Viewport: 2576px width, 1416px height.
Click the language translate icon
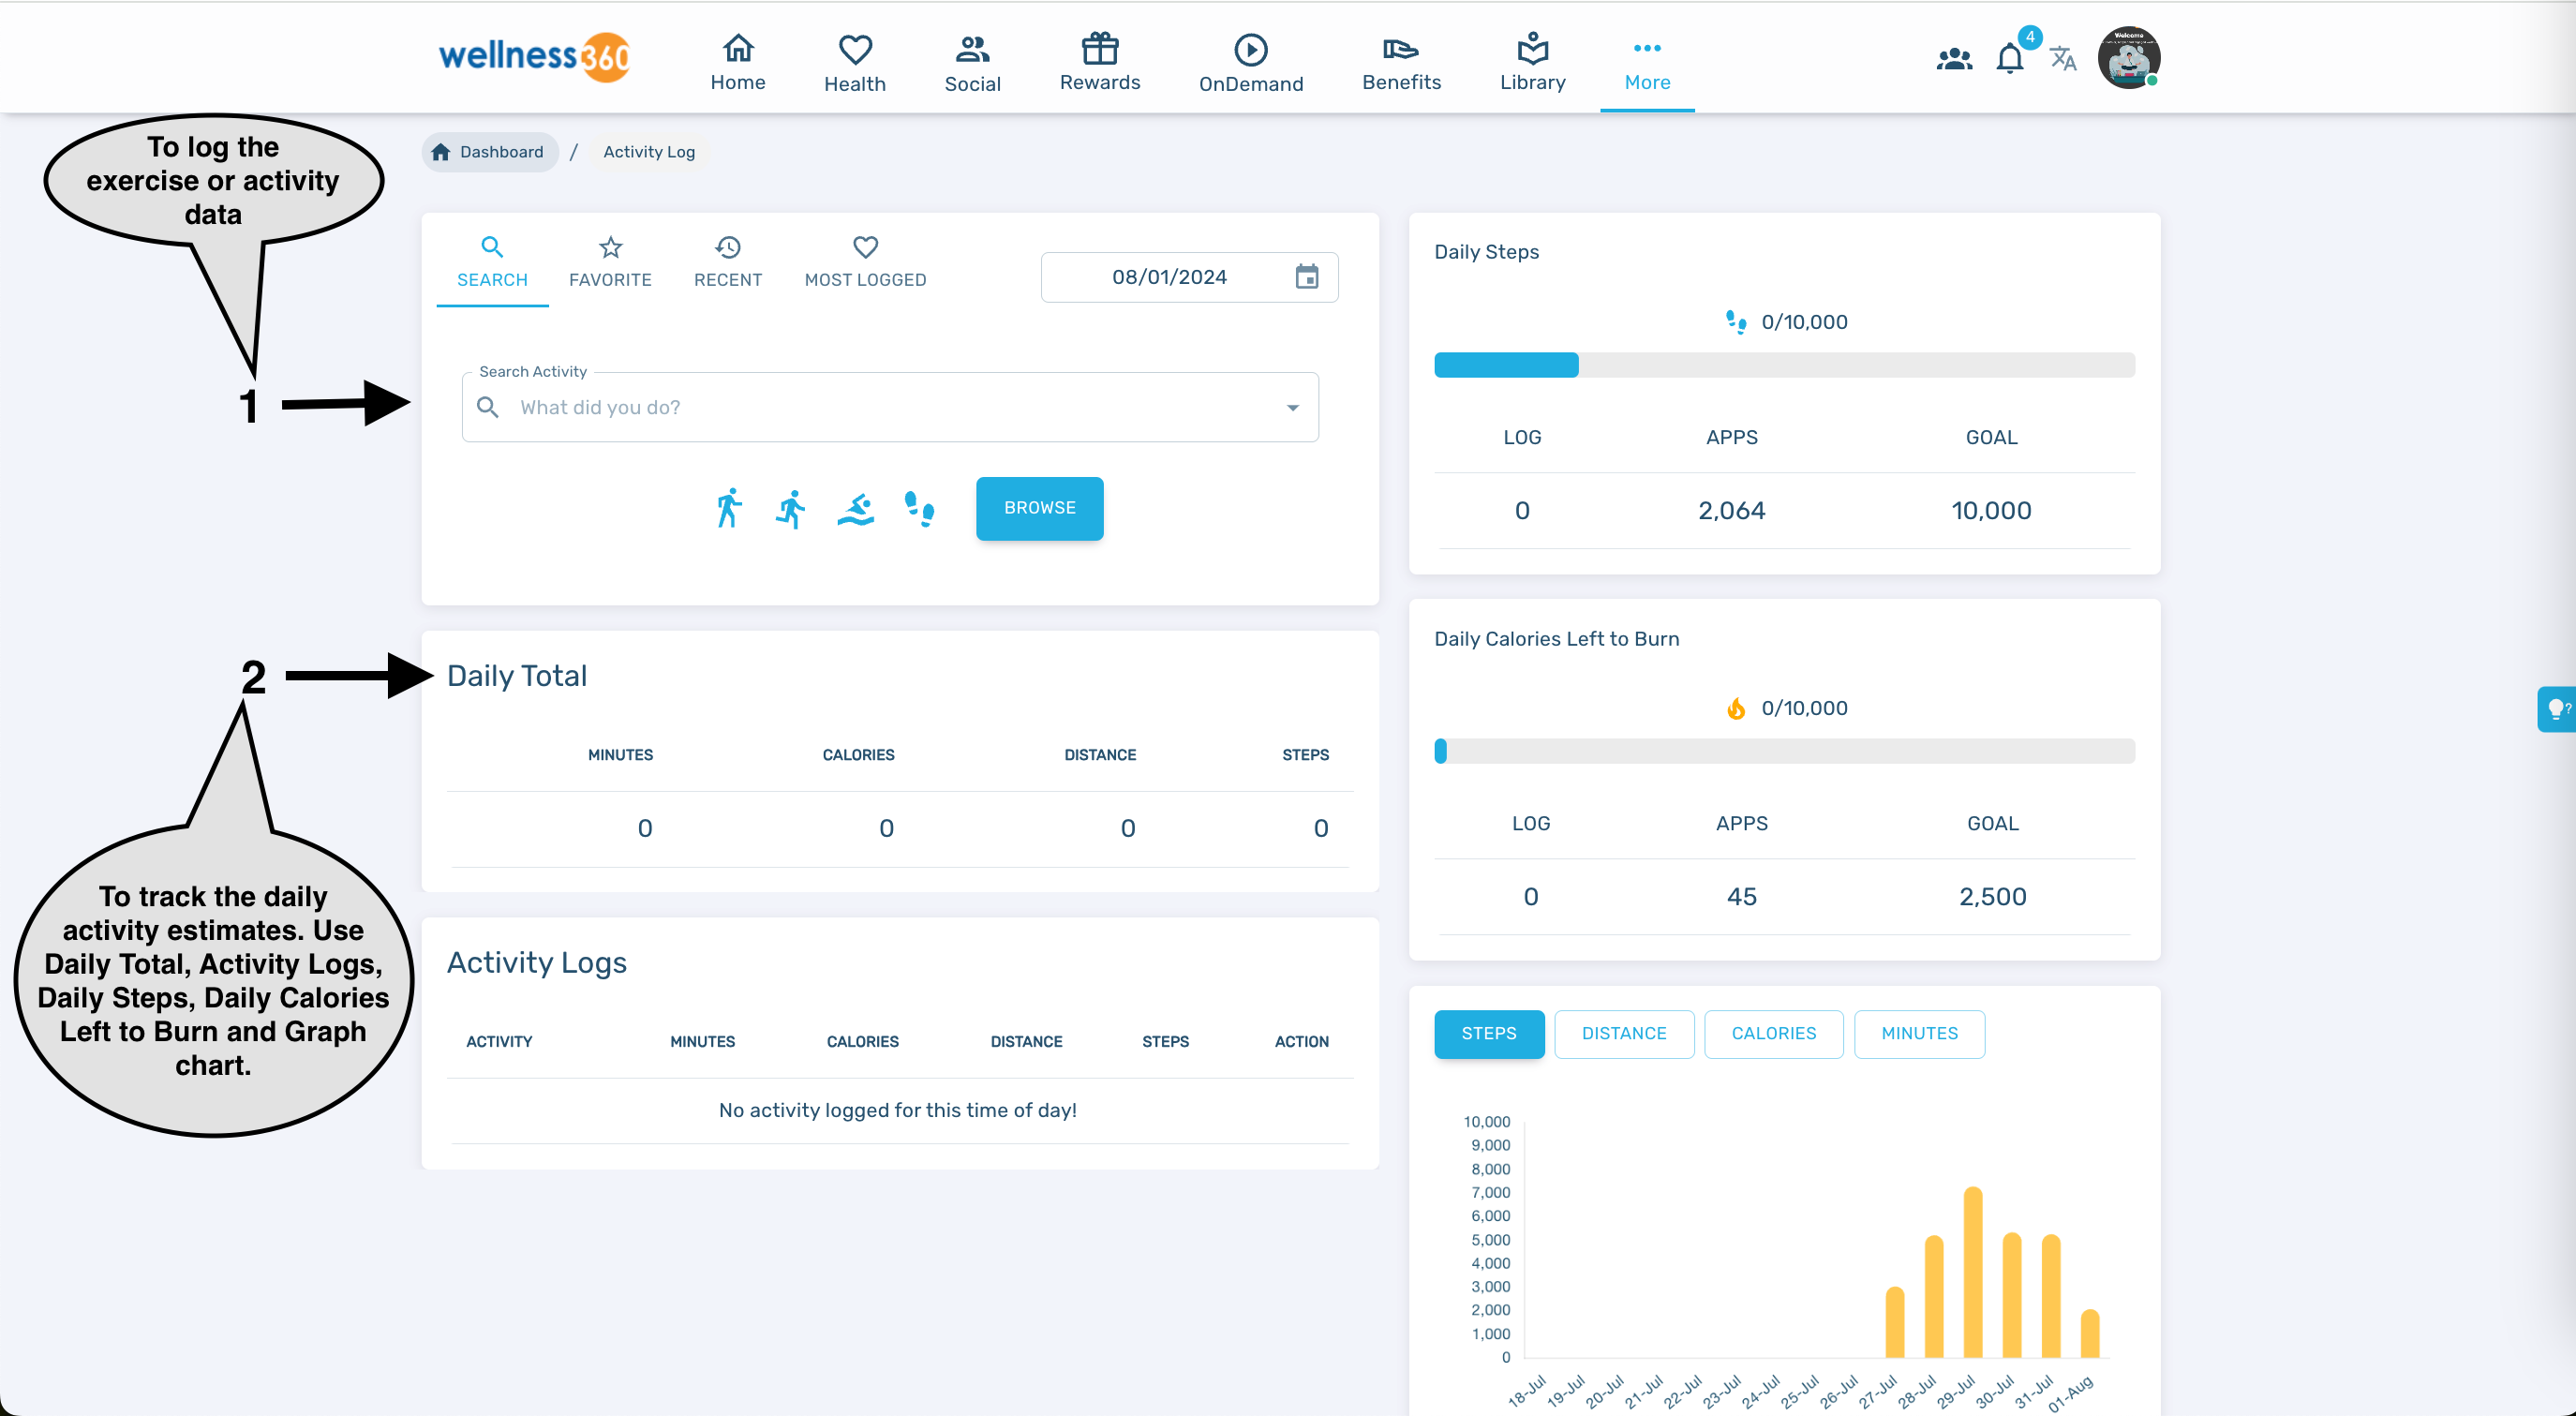pos(2063,59)
